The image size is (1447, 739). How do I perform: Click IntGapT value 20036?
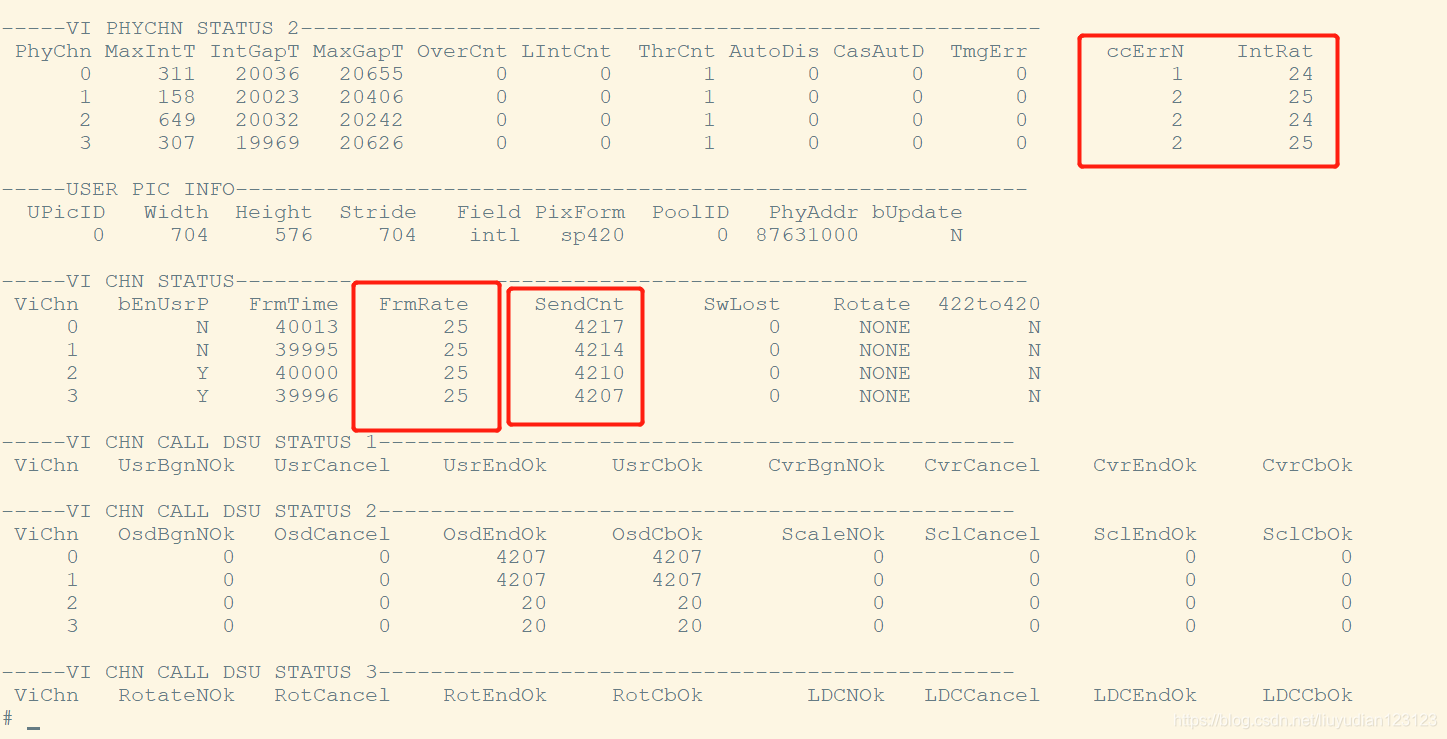pos(267,74)
